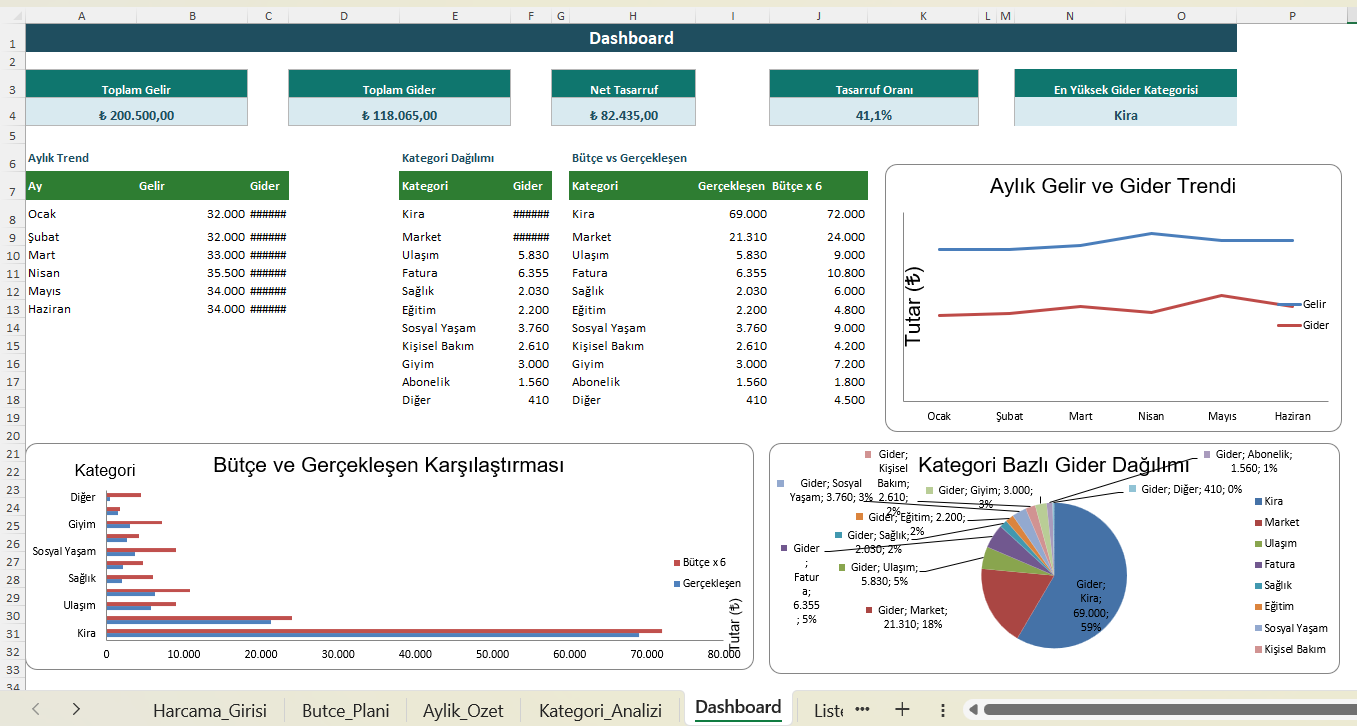Select the Bütçe x 6 legend entry in bar chart
1357x726 pixels.
pos(701,563)
